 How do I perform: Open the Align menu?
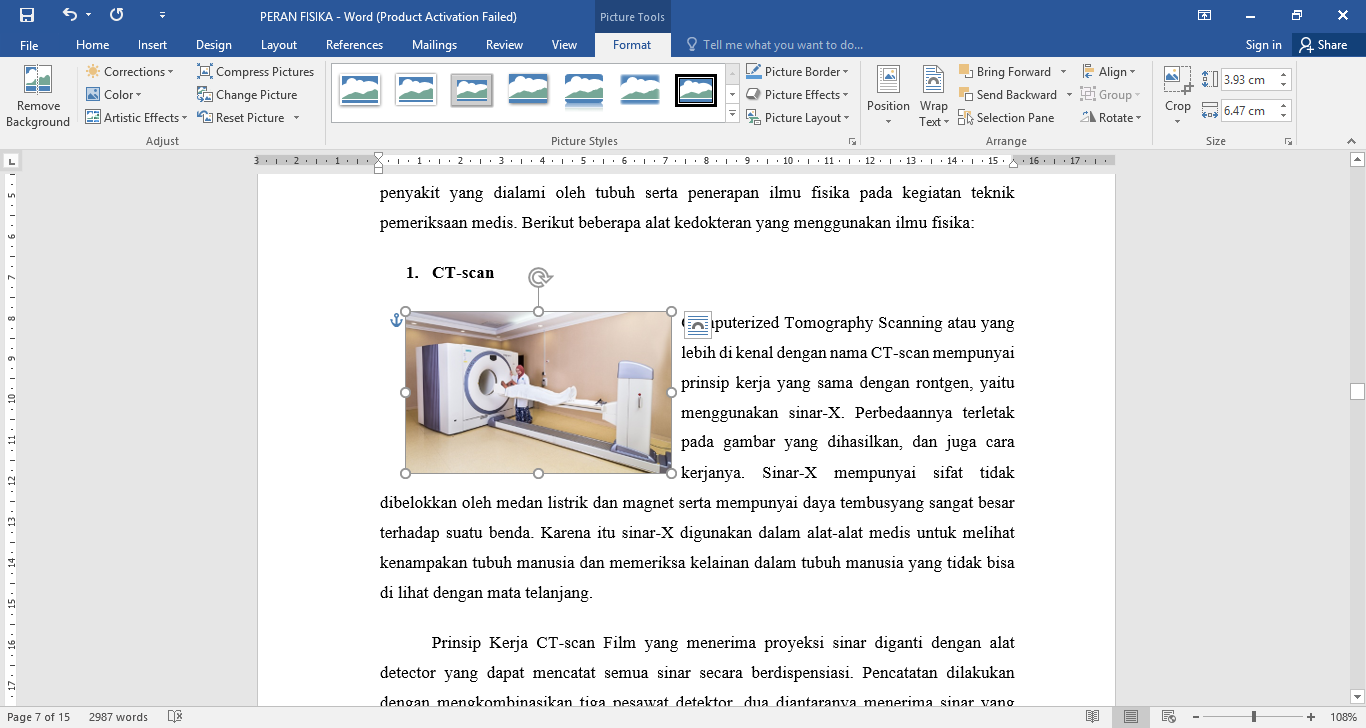click(x=1108, y=72)
